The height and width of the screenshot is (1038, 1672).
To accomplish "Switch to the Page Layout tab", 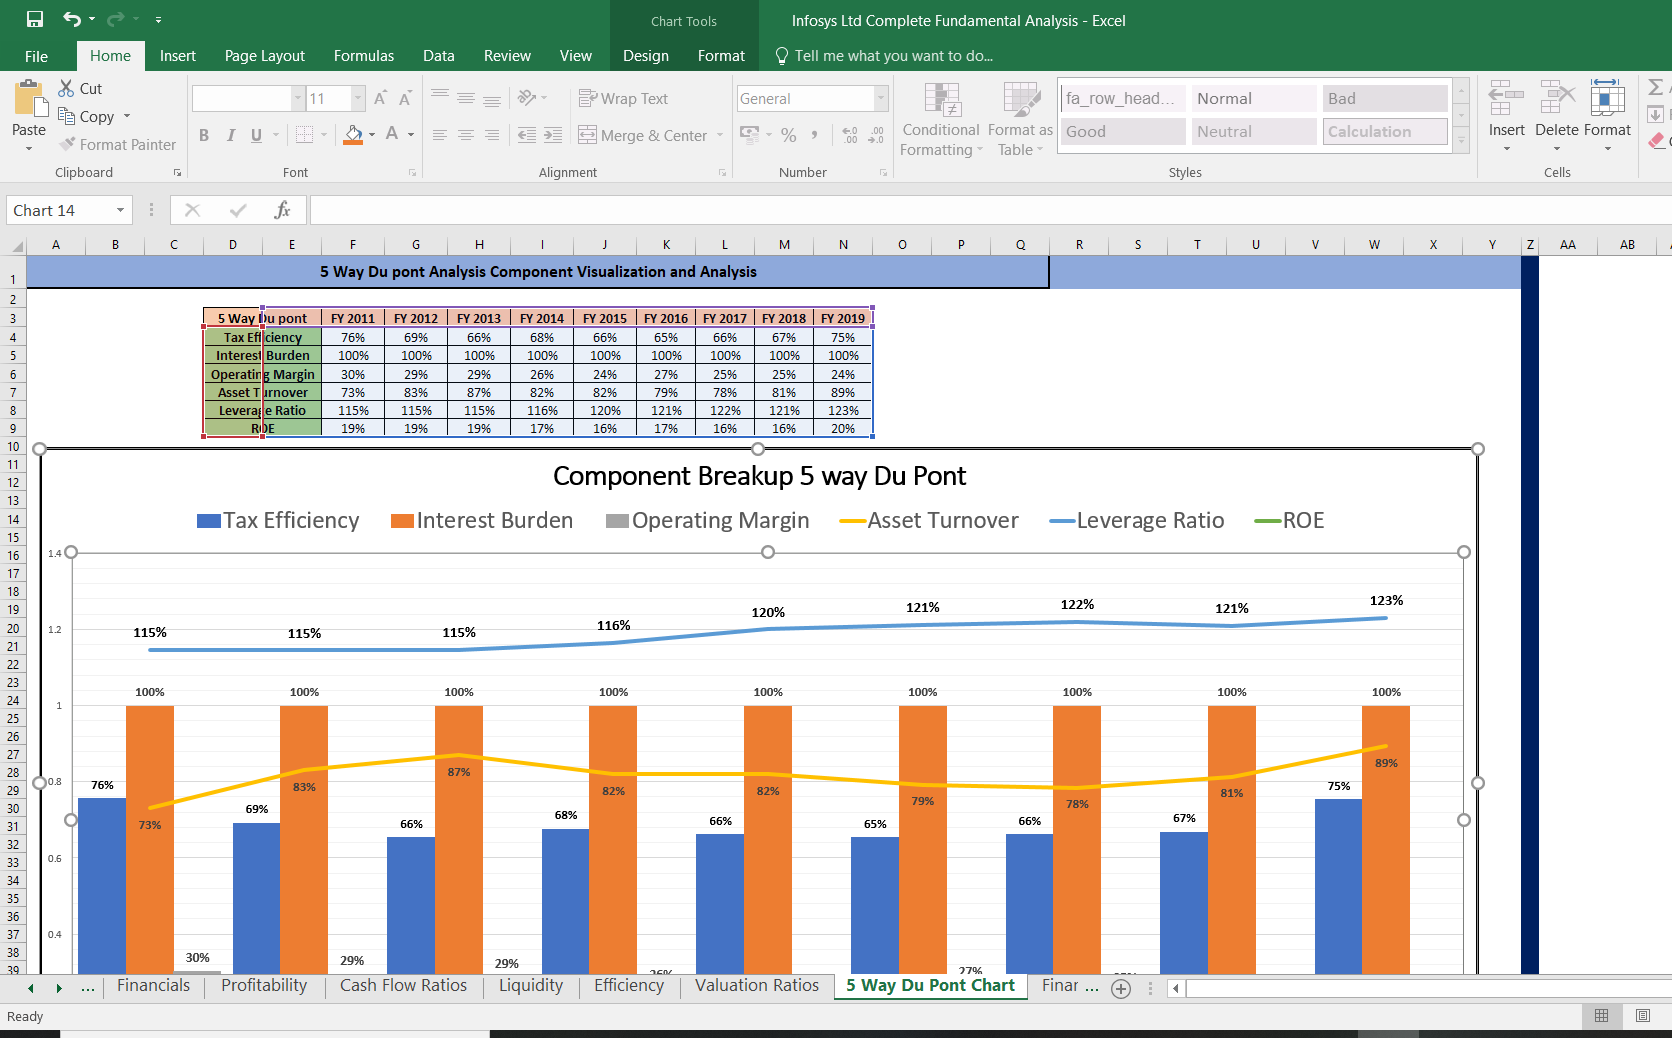I will (x=264, y=56).
